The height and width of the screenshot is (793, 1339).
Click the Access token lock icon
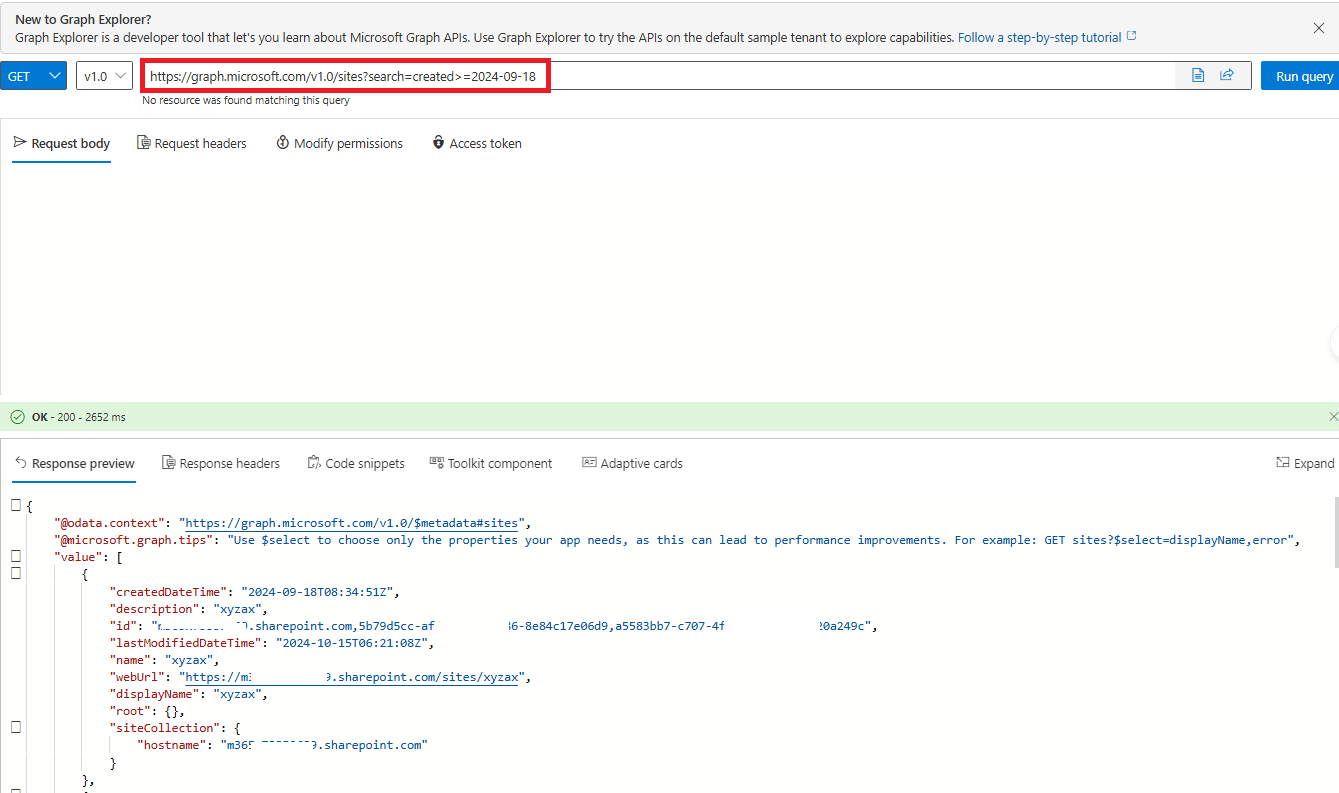tap(438, 143)
